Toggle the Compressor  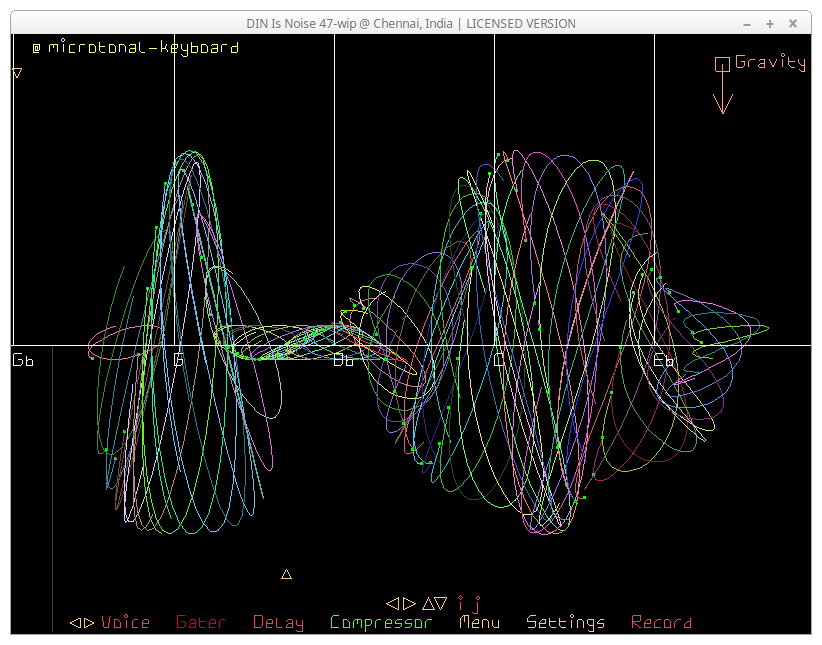(381, 623)
